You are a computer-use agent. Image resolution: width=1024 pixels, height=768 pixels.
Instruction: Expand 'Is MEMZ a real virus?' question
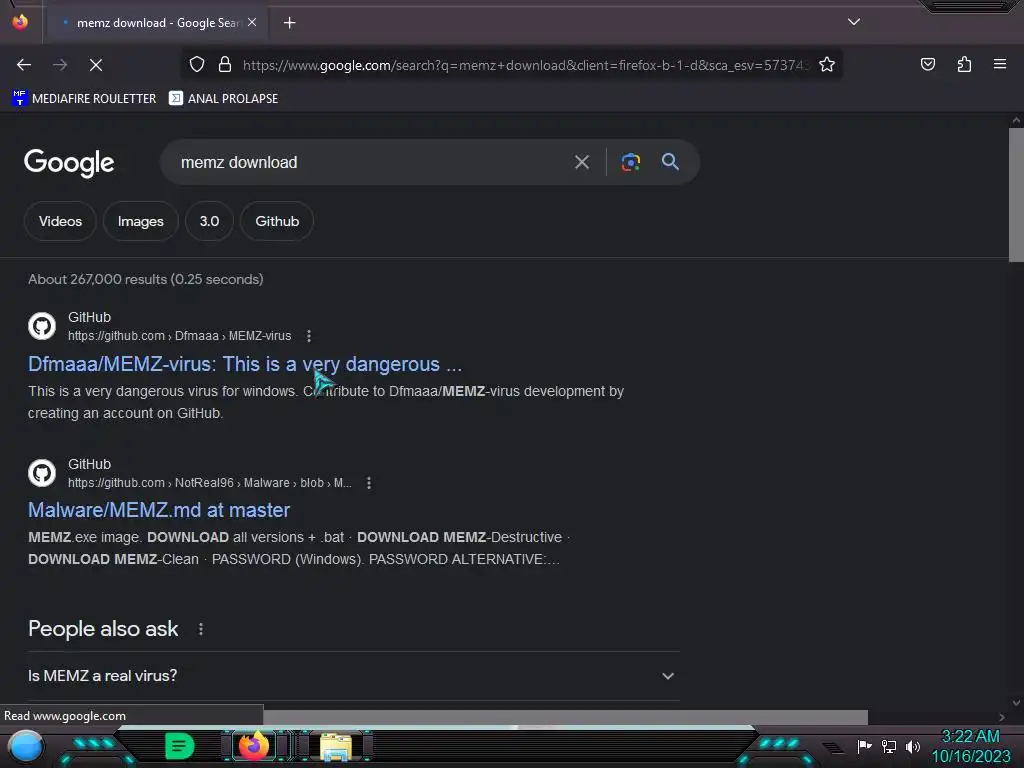tap(353, 676)
